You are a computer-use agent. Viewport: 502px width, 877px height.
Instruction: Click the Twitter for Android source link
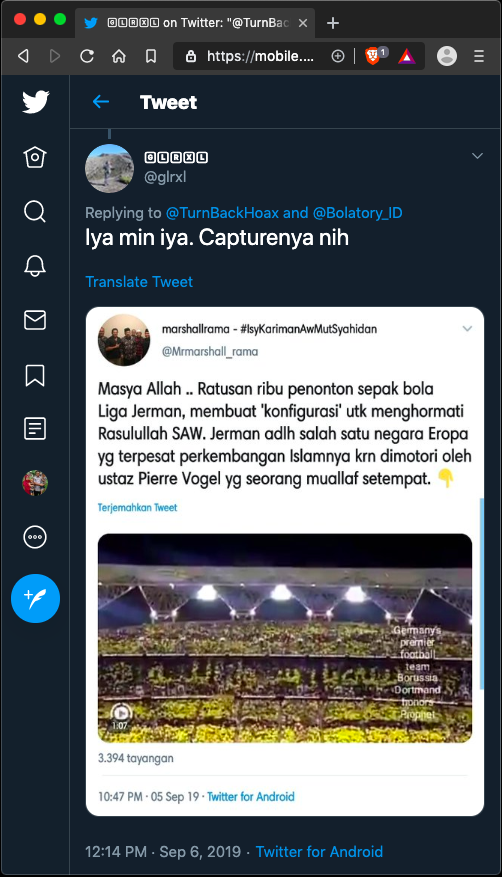[319, 851]
